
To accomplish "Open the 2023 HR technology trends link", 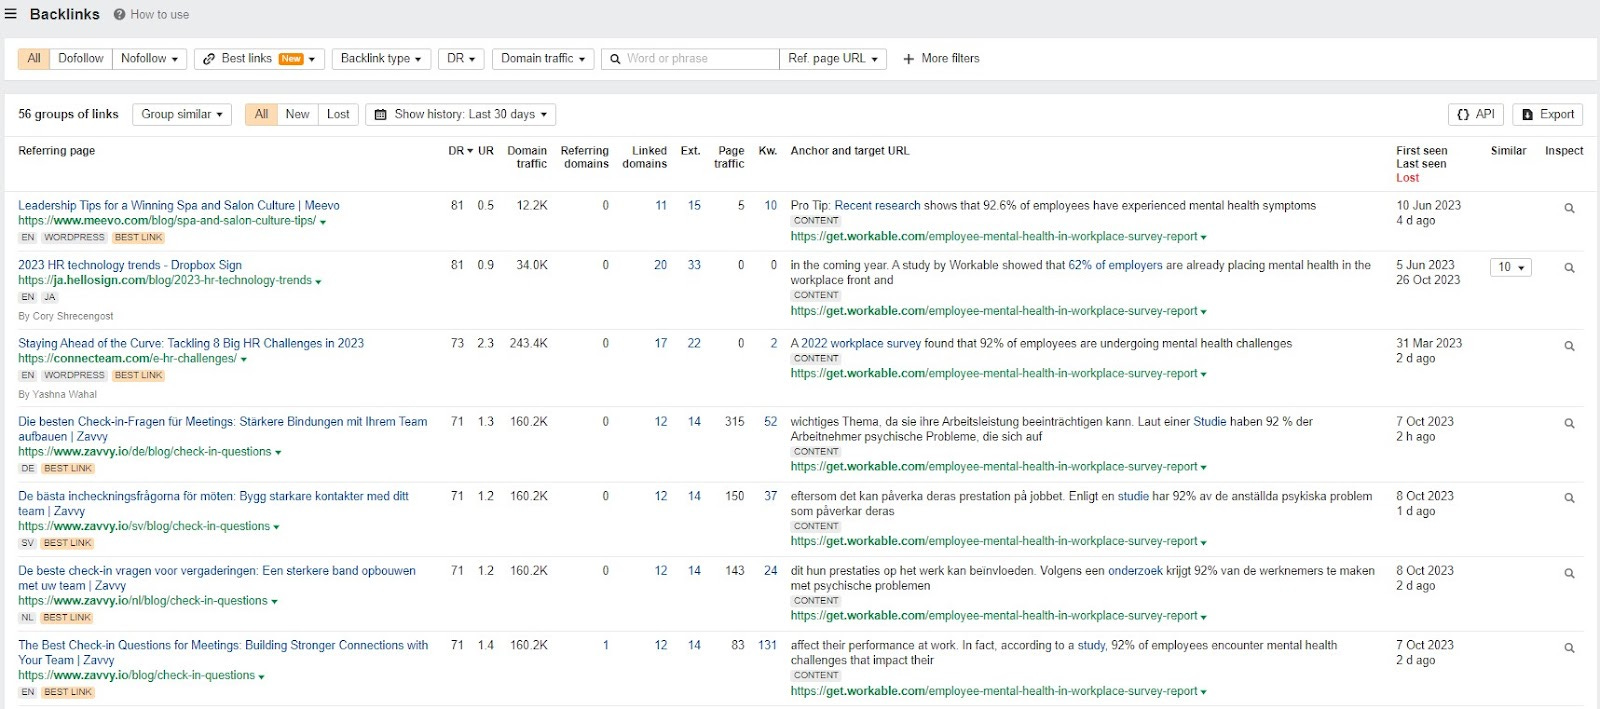I will [130, 265].
